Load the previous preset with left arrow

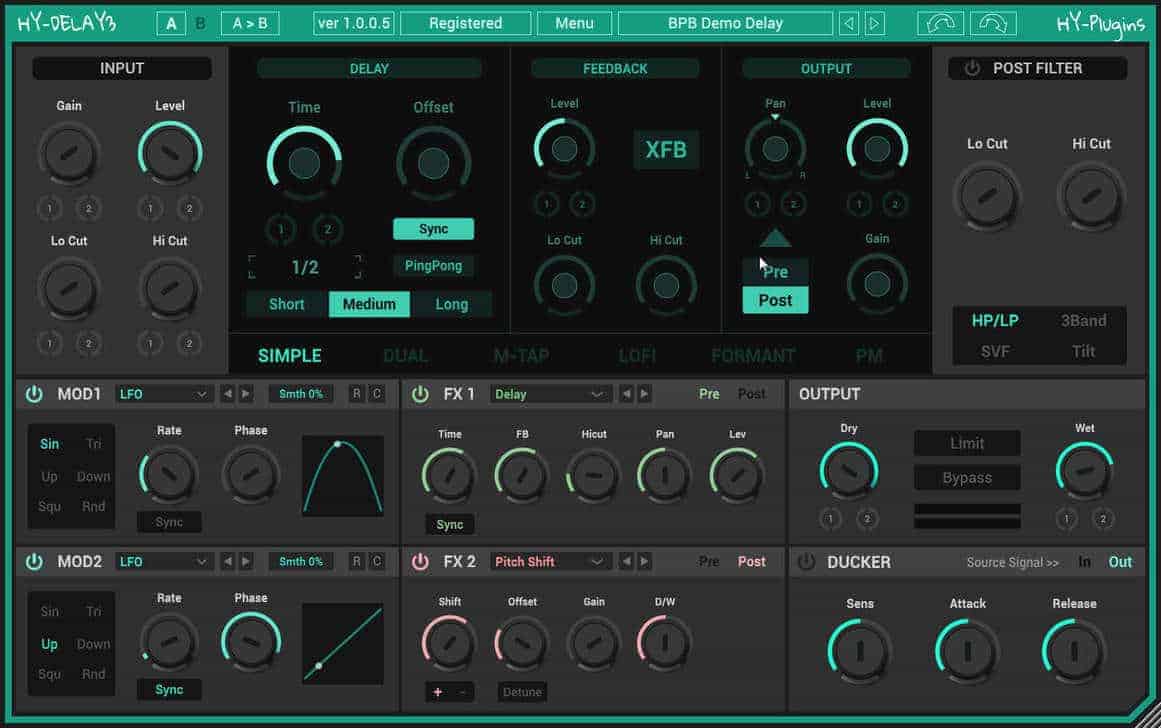[849, 23]
